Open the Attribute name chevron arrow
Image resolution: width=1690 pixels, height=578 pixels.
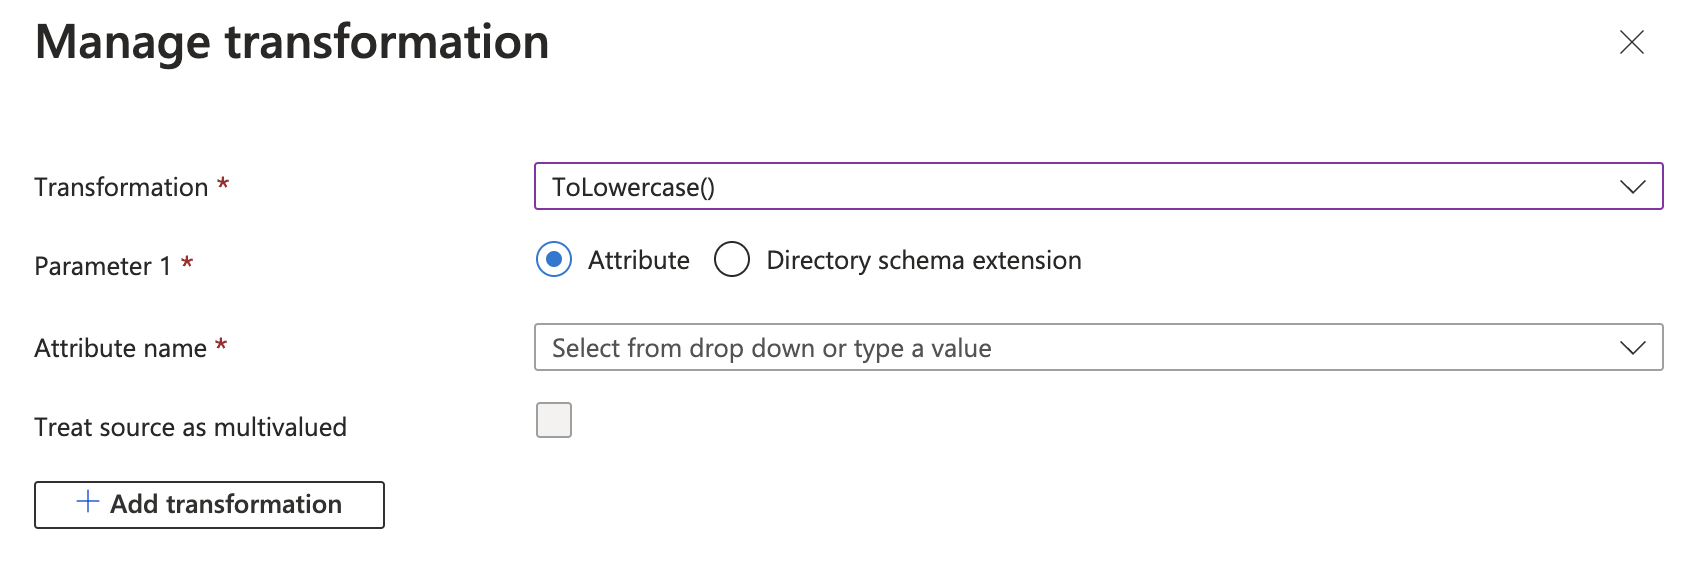pyautogui.click(x=1632, y=348)
